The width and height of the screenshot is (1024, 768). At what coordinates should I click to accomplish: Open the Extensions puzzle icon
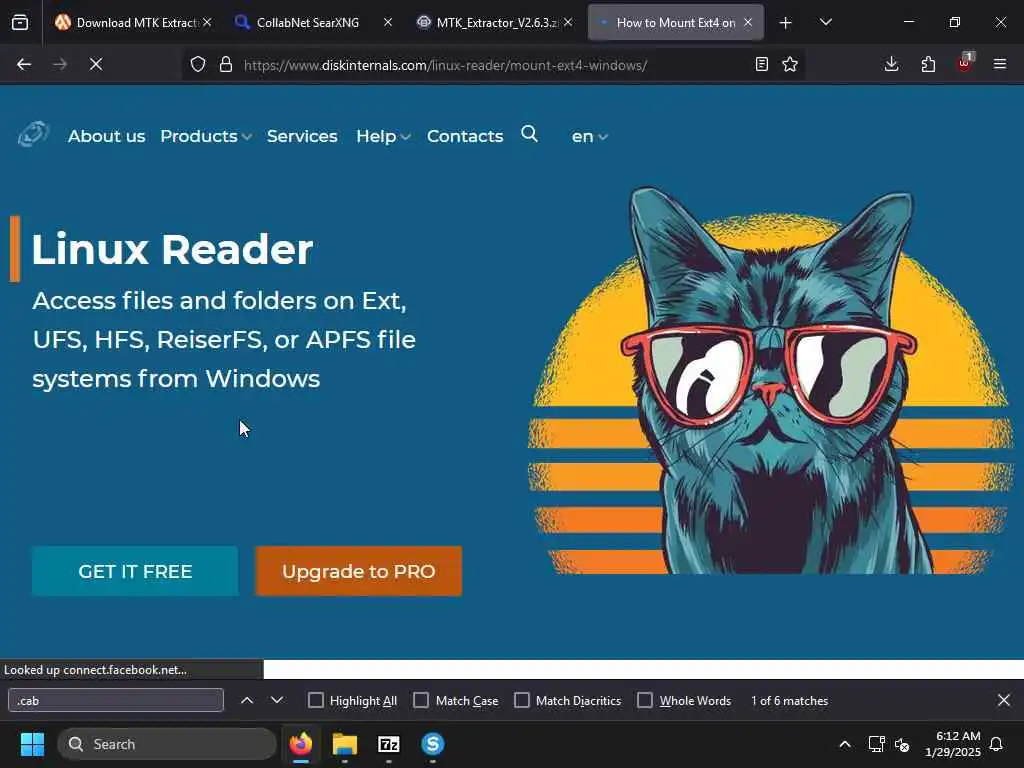tap(928, 64)
